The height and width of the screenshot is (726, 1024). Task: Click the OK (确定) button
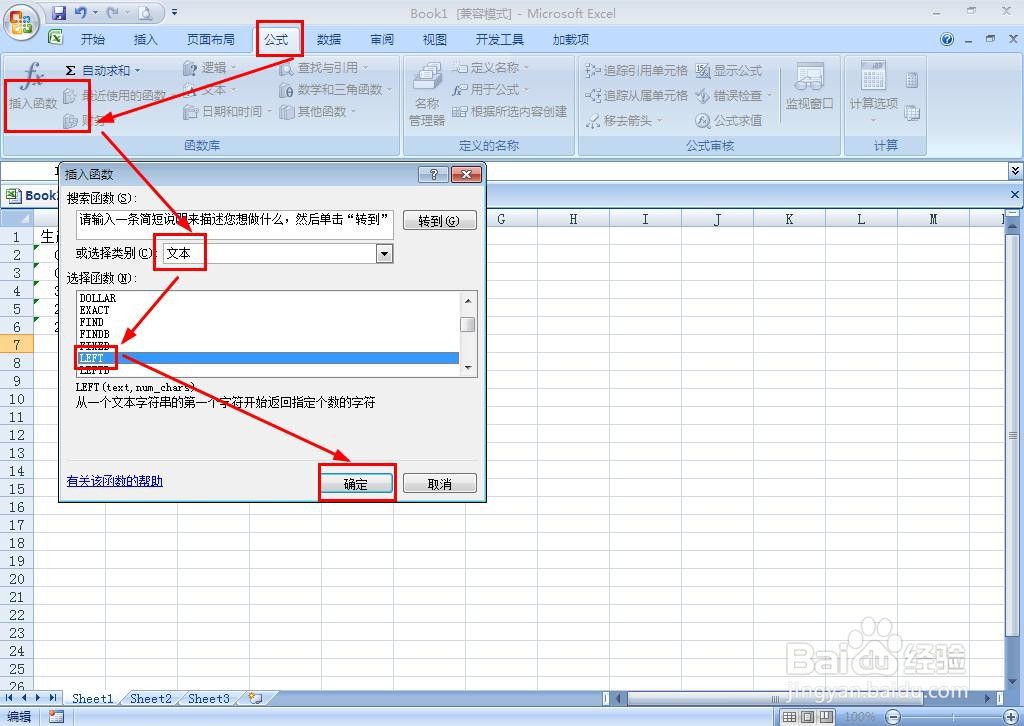[x=356, y=484]
